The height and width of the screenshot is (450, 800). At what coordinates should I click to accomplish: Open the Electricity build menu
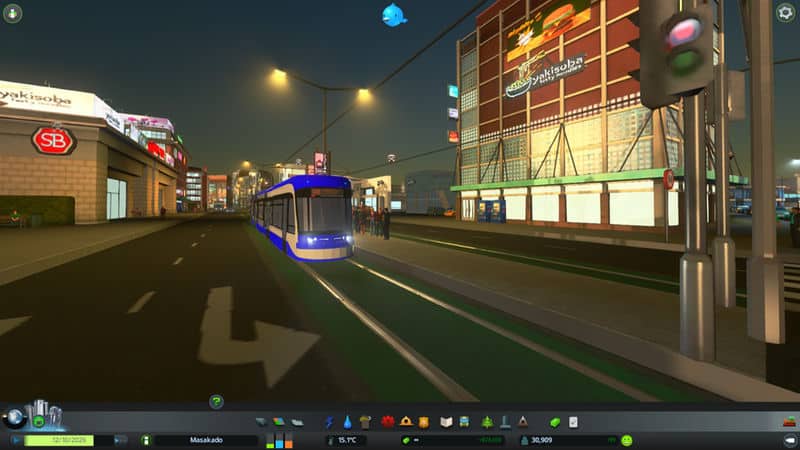tap(329, 422)
